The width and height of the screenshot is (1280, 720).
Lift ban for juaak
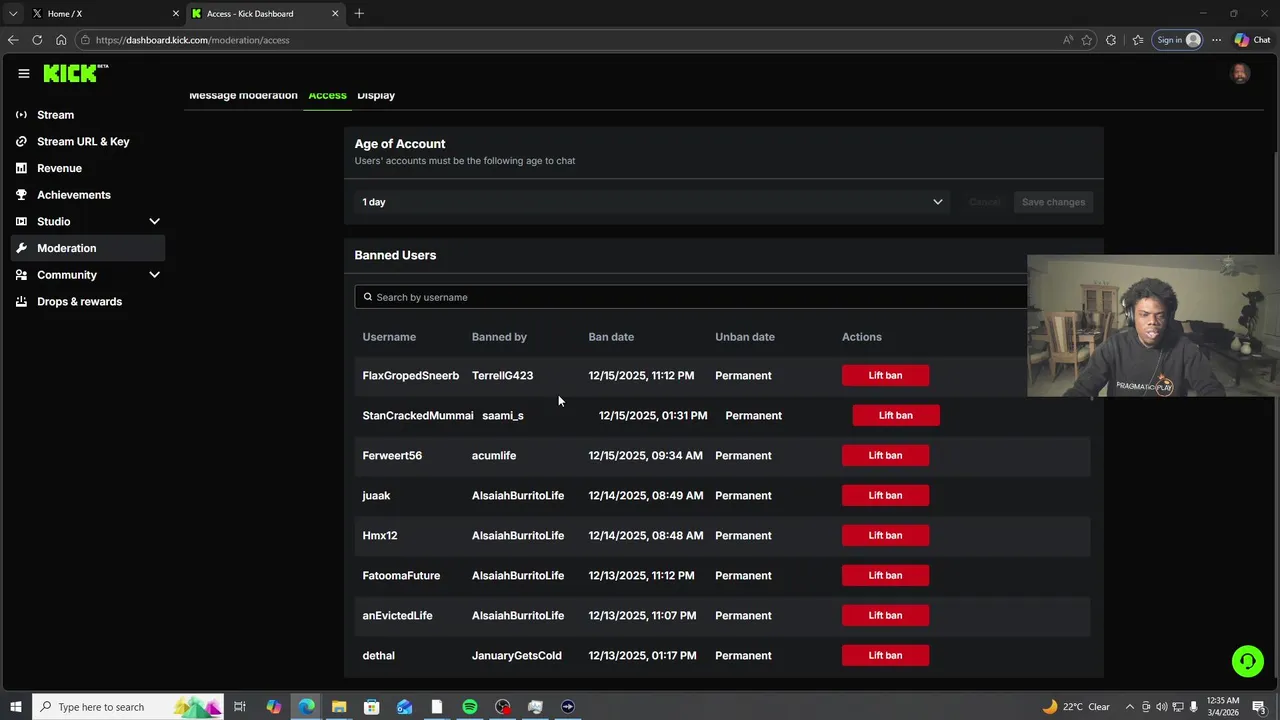[x=885, y=495]
